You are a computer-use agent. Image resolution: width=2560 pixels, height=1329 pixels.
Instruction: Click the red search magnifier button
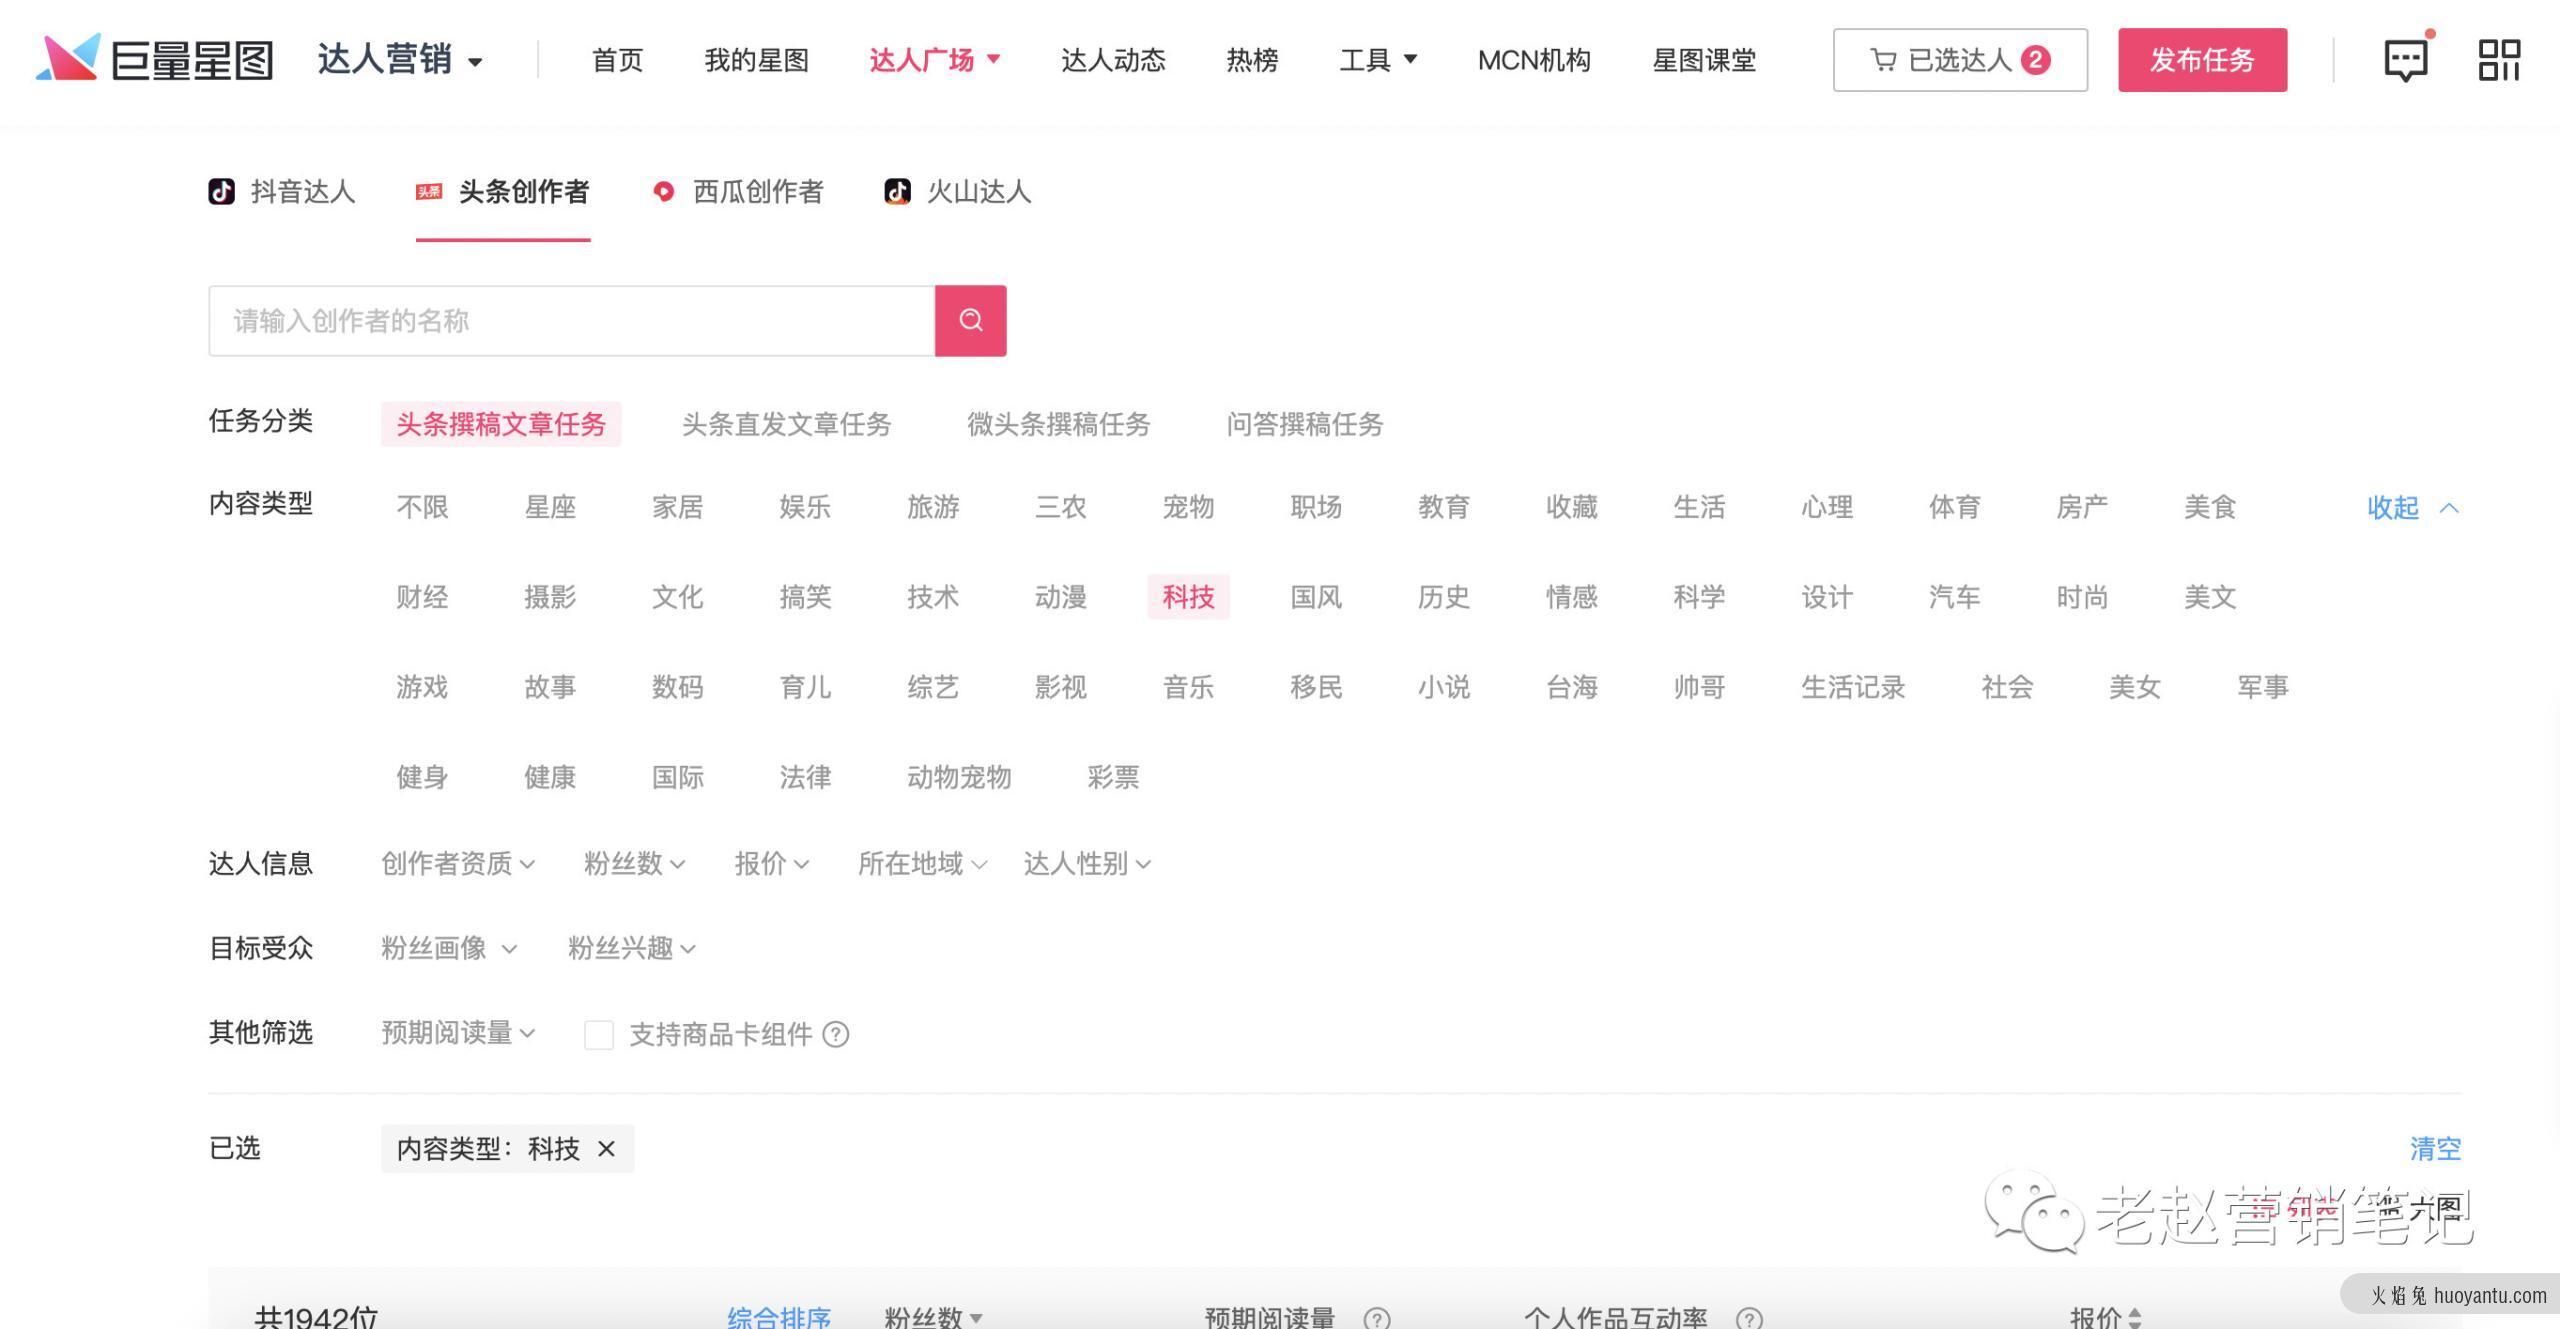(970, 320)
